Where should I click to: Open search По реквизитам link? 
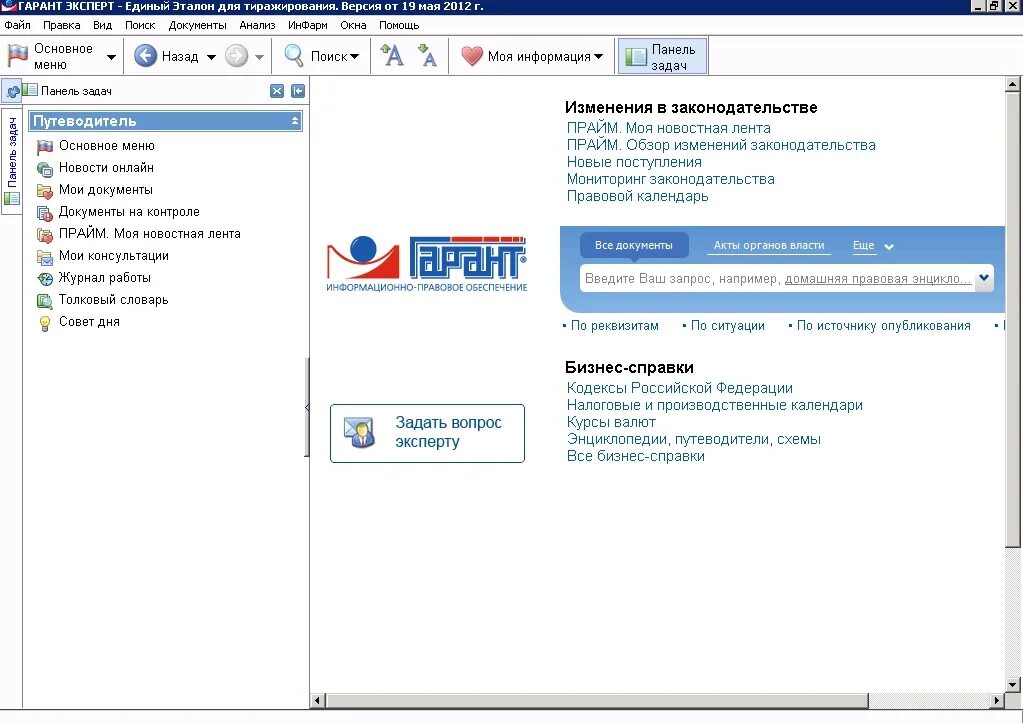point(615,326)
